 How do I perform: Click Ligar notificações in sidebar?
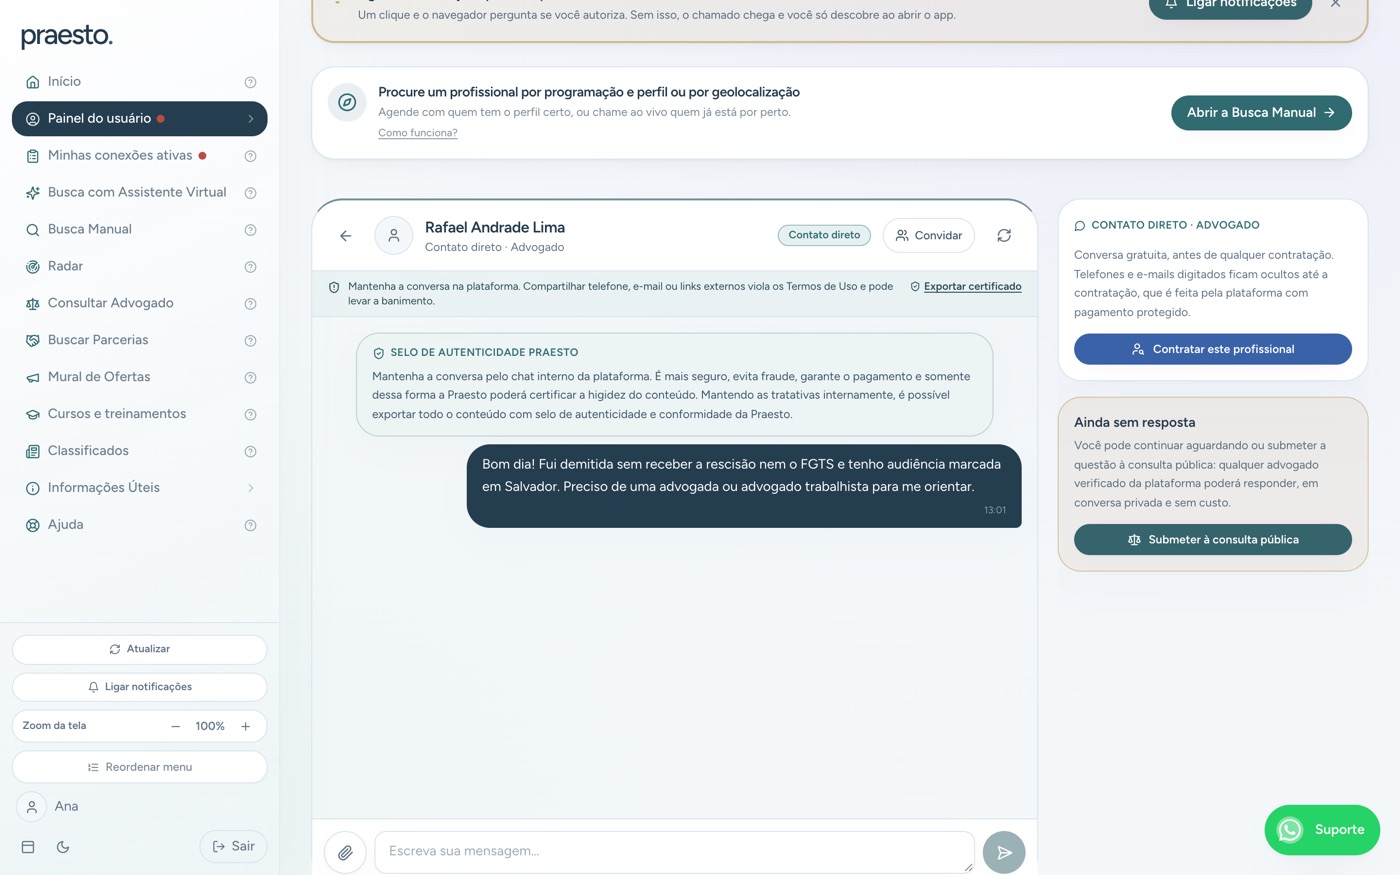click(140, 688)
